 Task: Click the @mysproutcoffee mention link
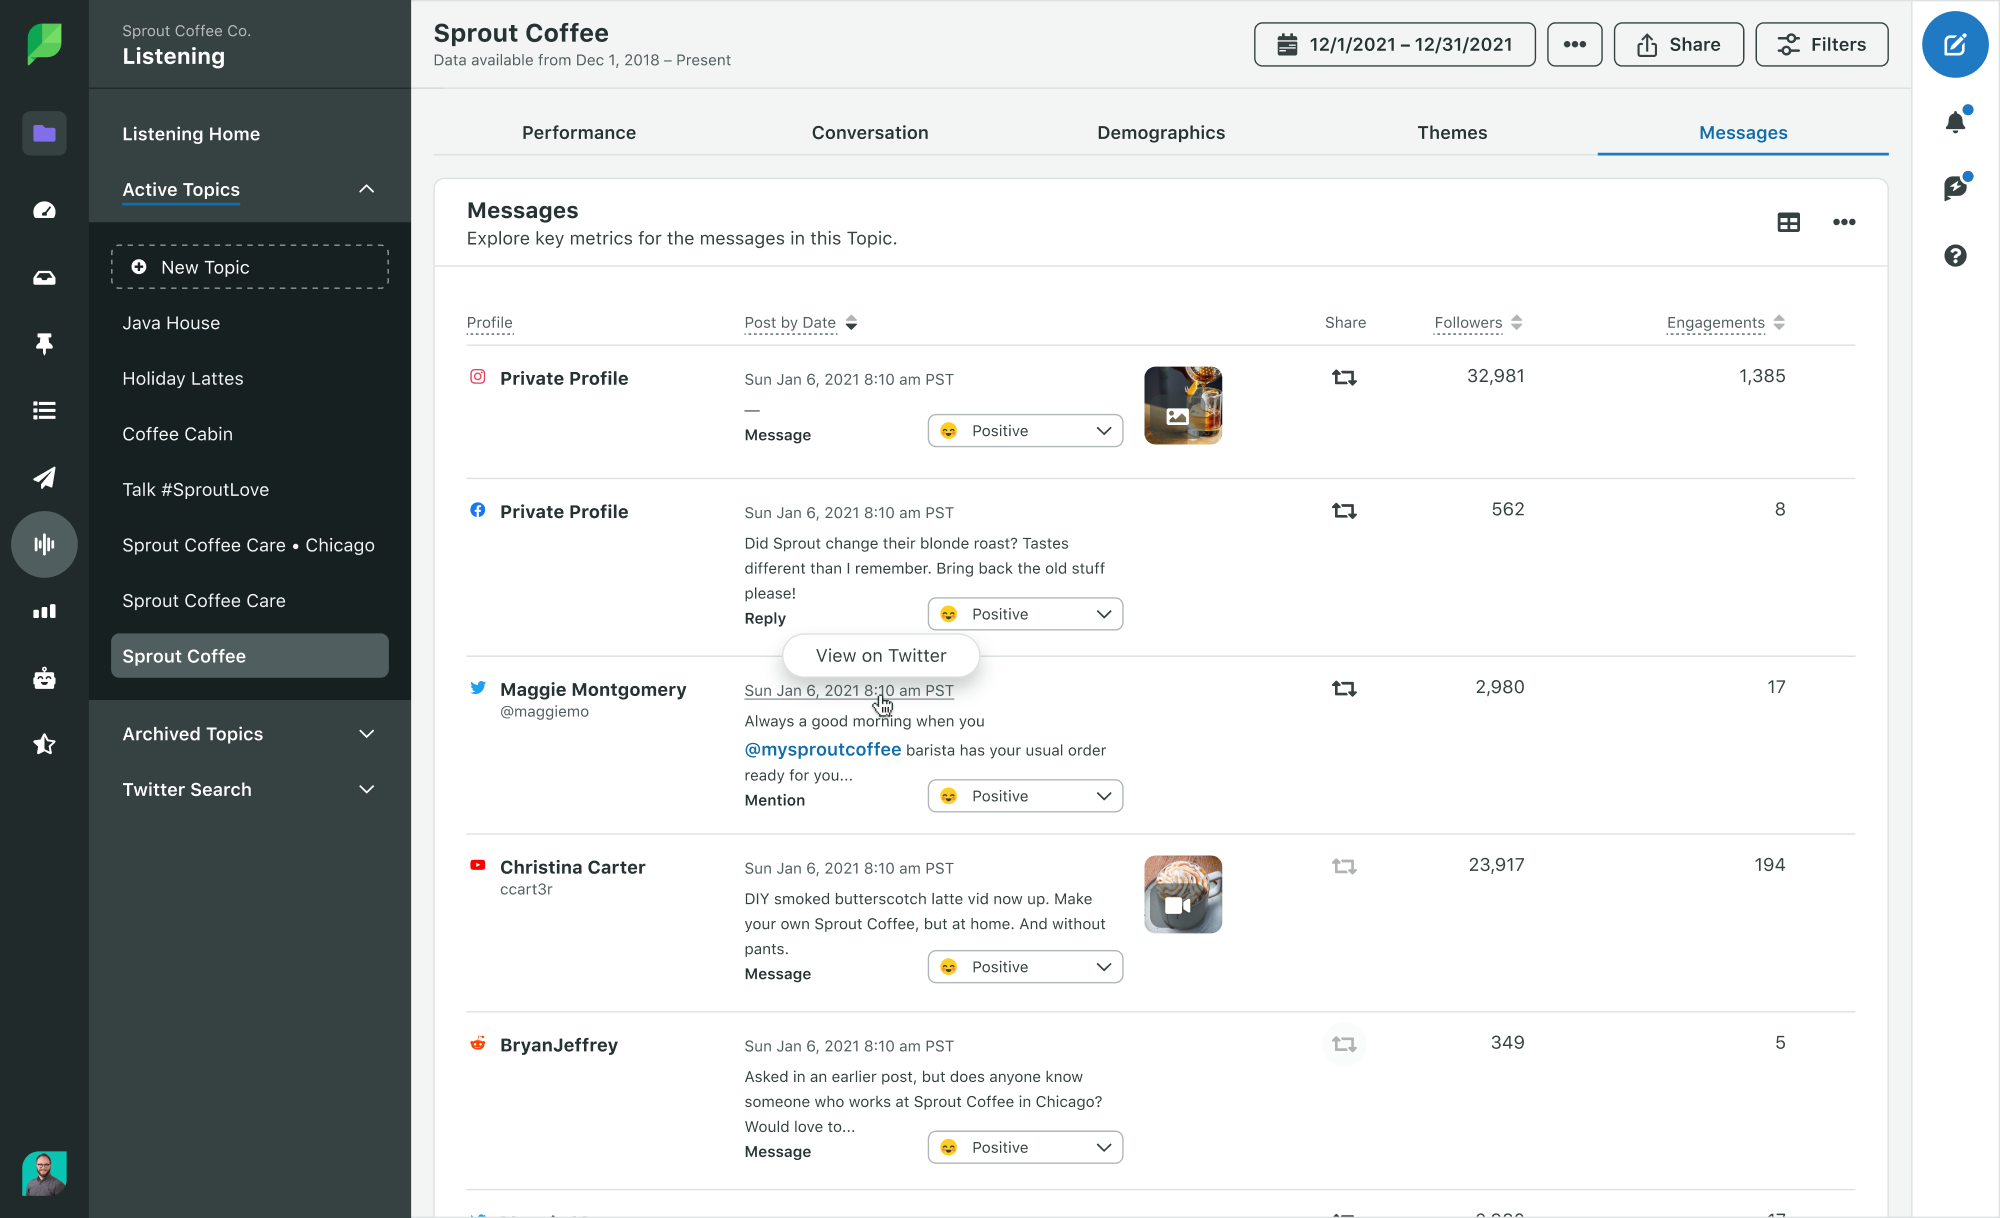point(822,750)
